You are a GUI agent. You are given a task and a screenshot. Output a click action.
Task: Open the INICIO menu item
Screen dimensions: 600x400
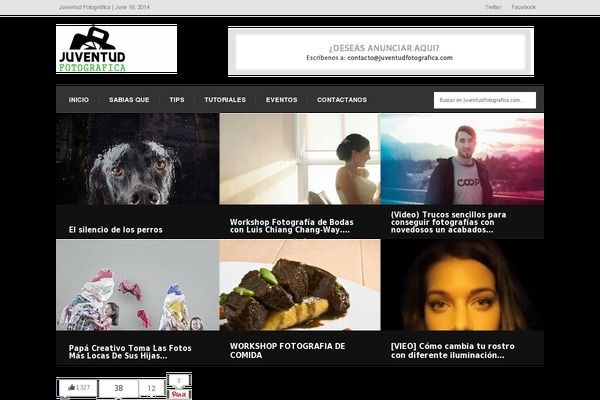click(79, 100)
